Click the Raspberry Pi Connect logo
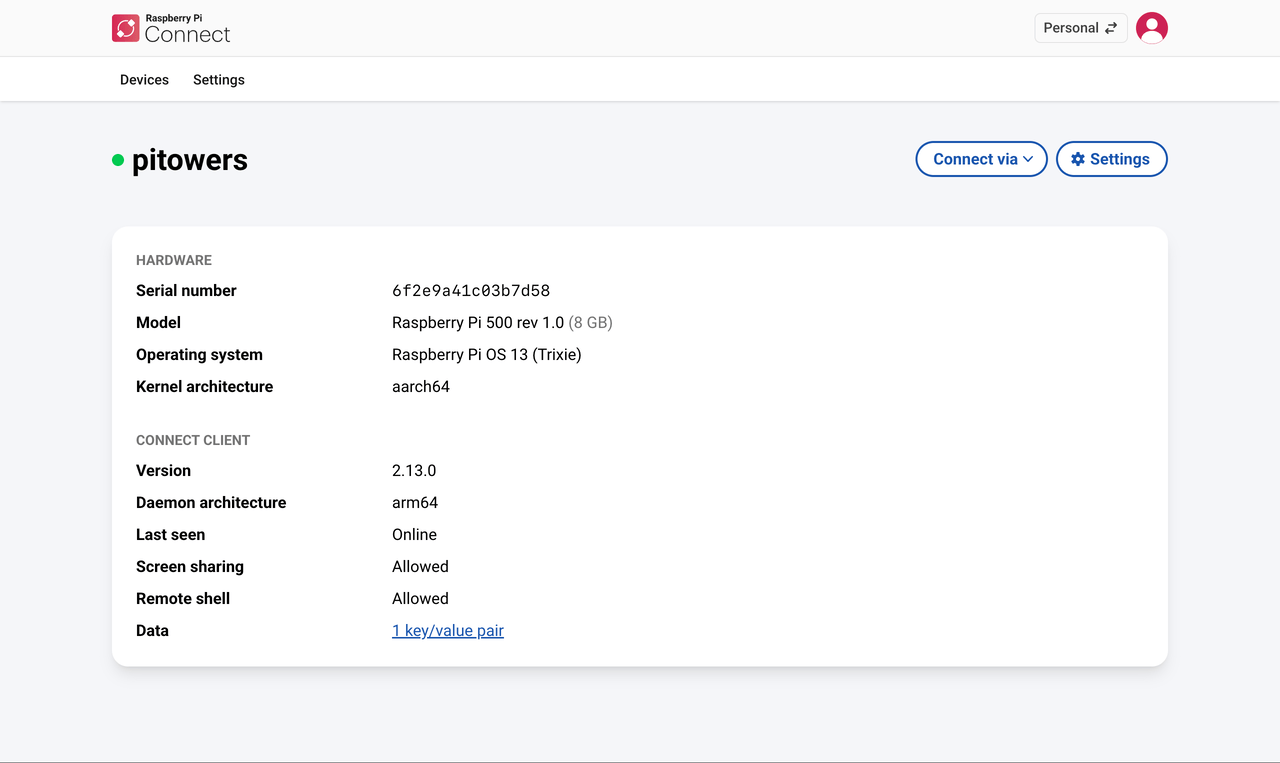Viewport: 1280px width, 763px height. 171,28
